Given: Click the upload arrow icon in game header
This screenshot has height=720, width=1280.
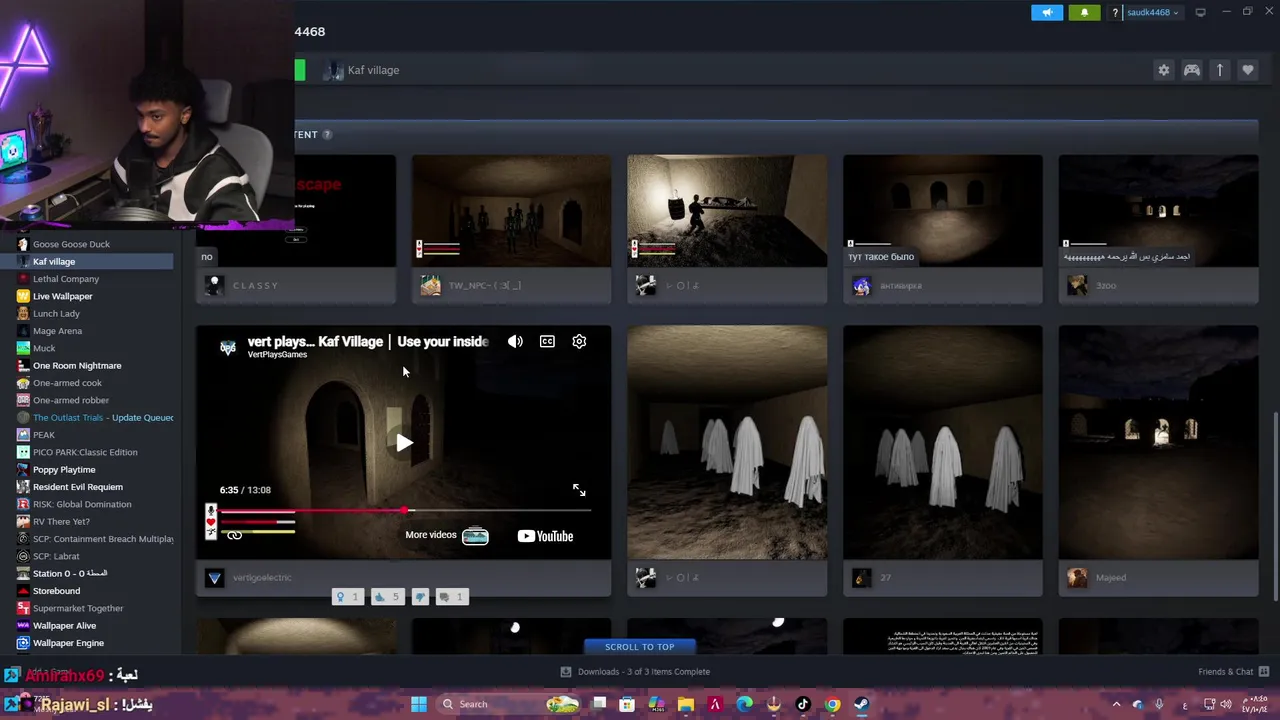Looking at the screenshot, I should 1220,70.
